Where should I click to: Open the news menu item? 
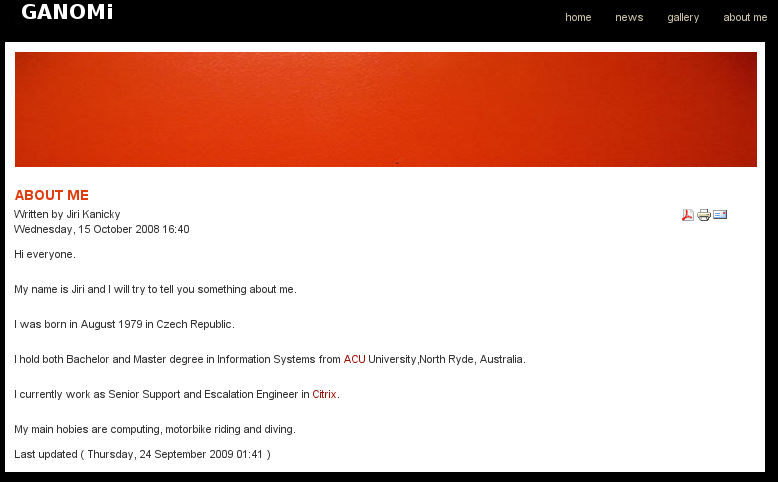point(629,17)
